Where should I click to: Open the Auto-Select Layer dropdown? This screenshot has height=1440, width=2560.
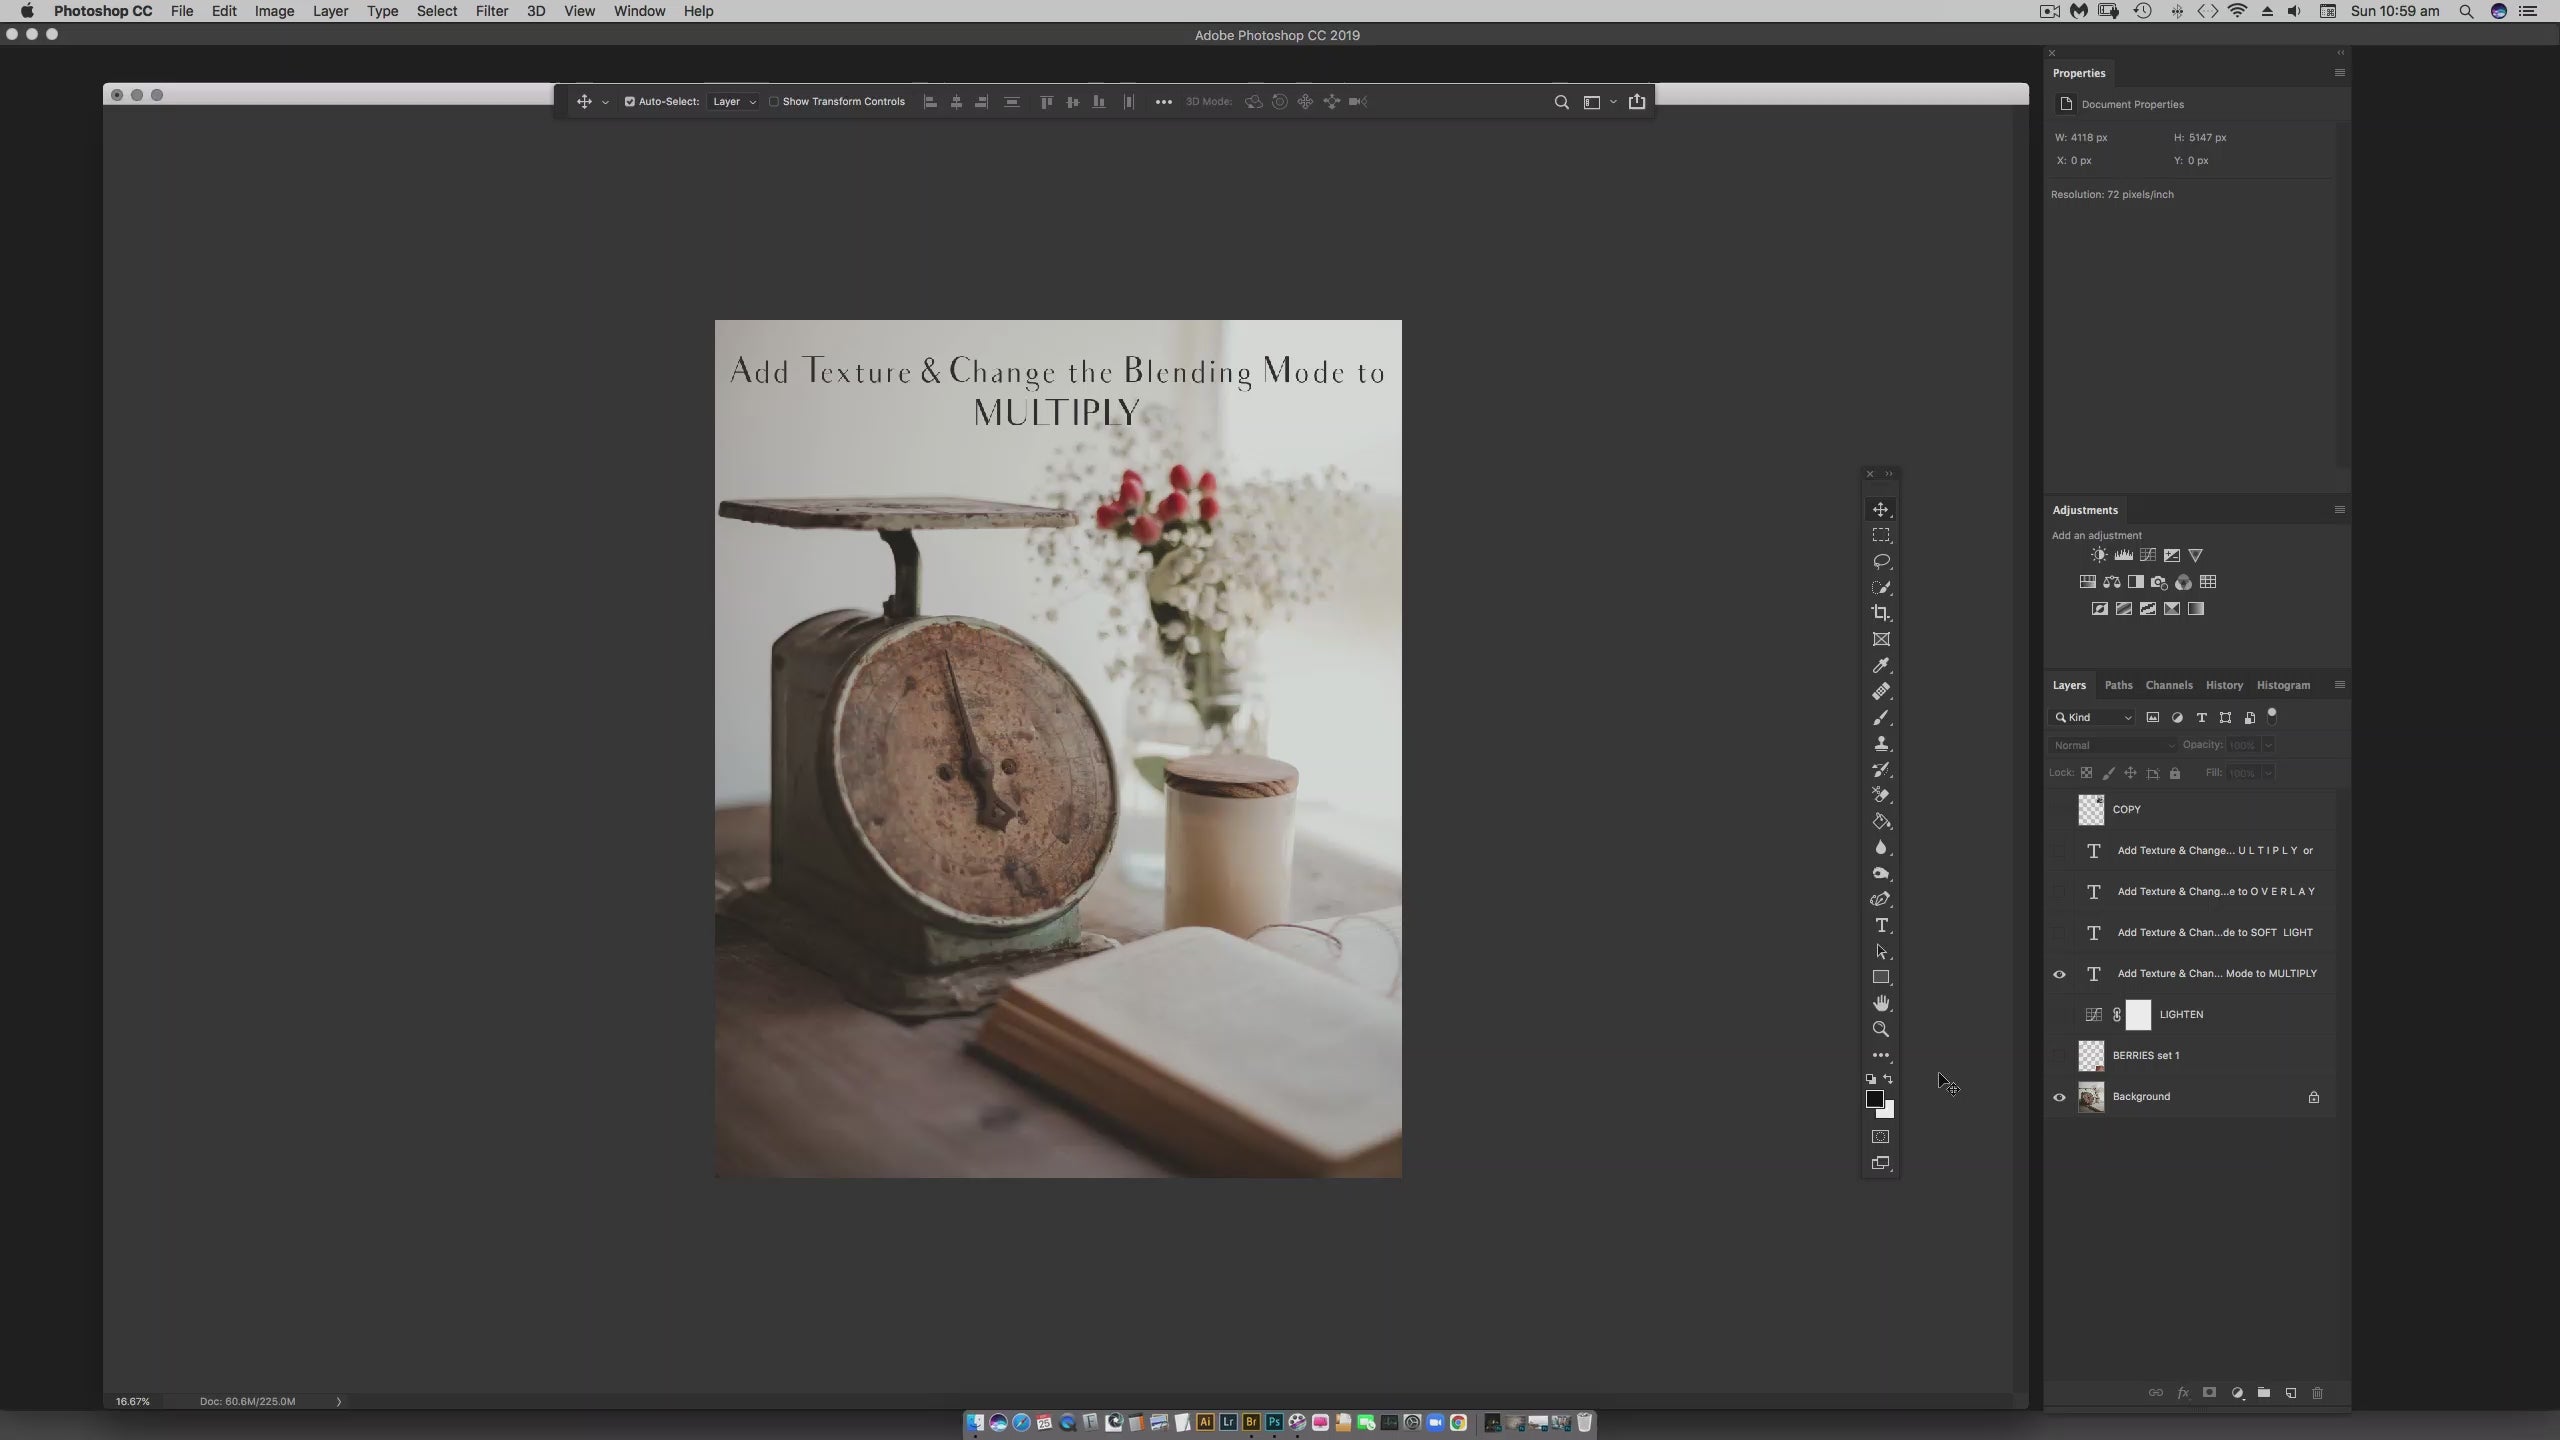click(734, 102)
